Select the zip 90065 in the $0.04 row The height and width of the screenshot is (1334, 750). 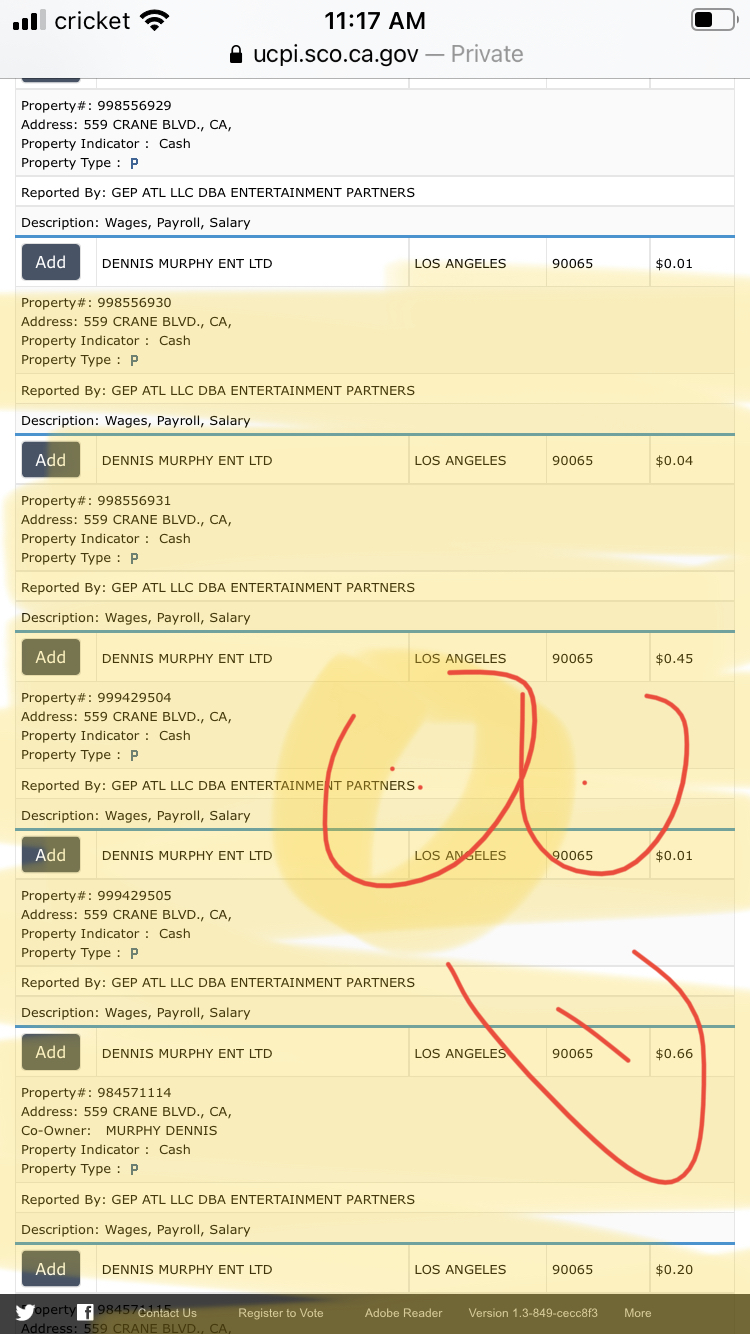(572, 461)
